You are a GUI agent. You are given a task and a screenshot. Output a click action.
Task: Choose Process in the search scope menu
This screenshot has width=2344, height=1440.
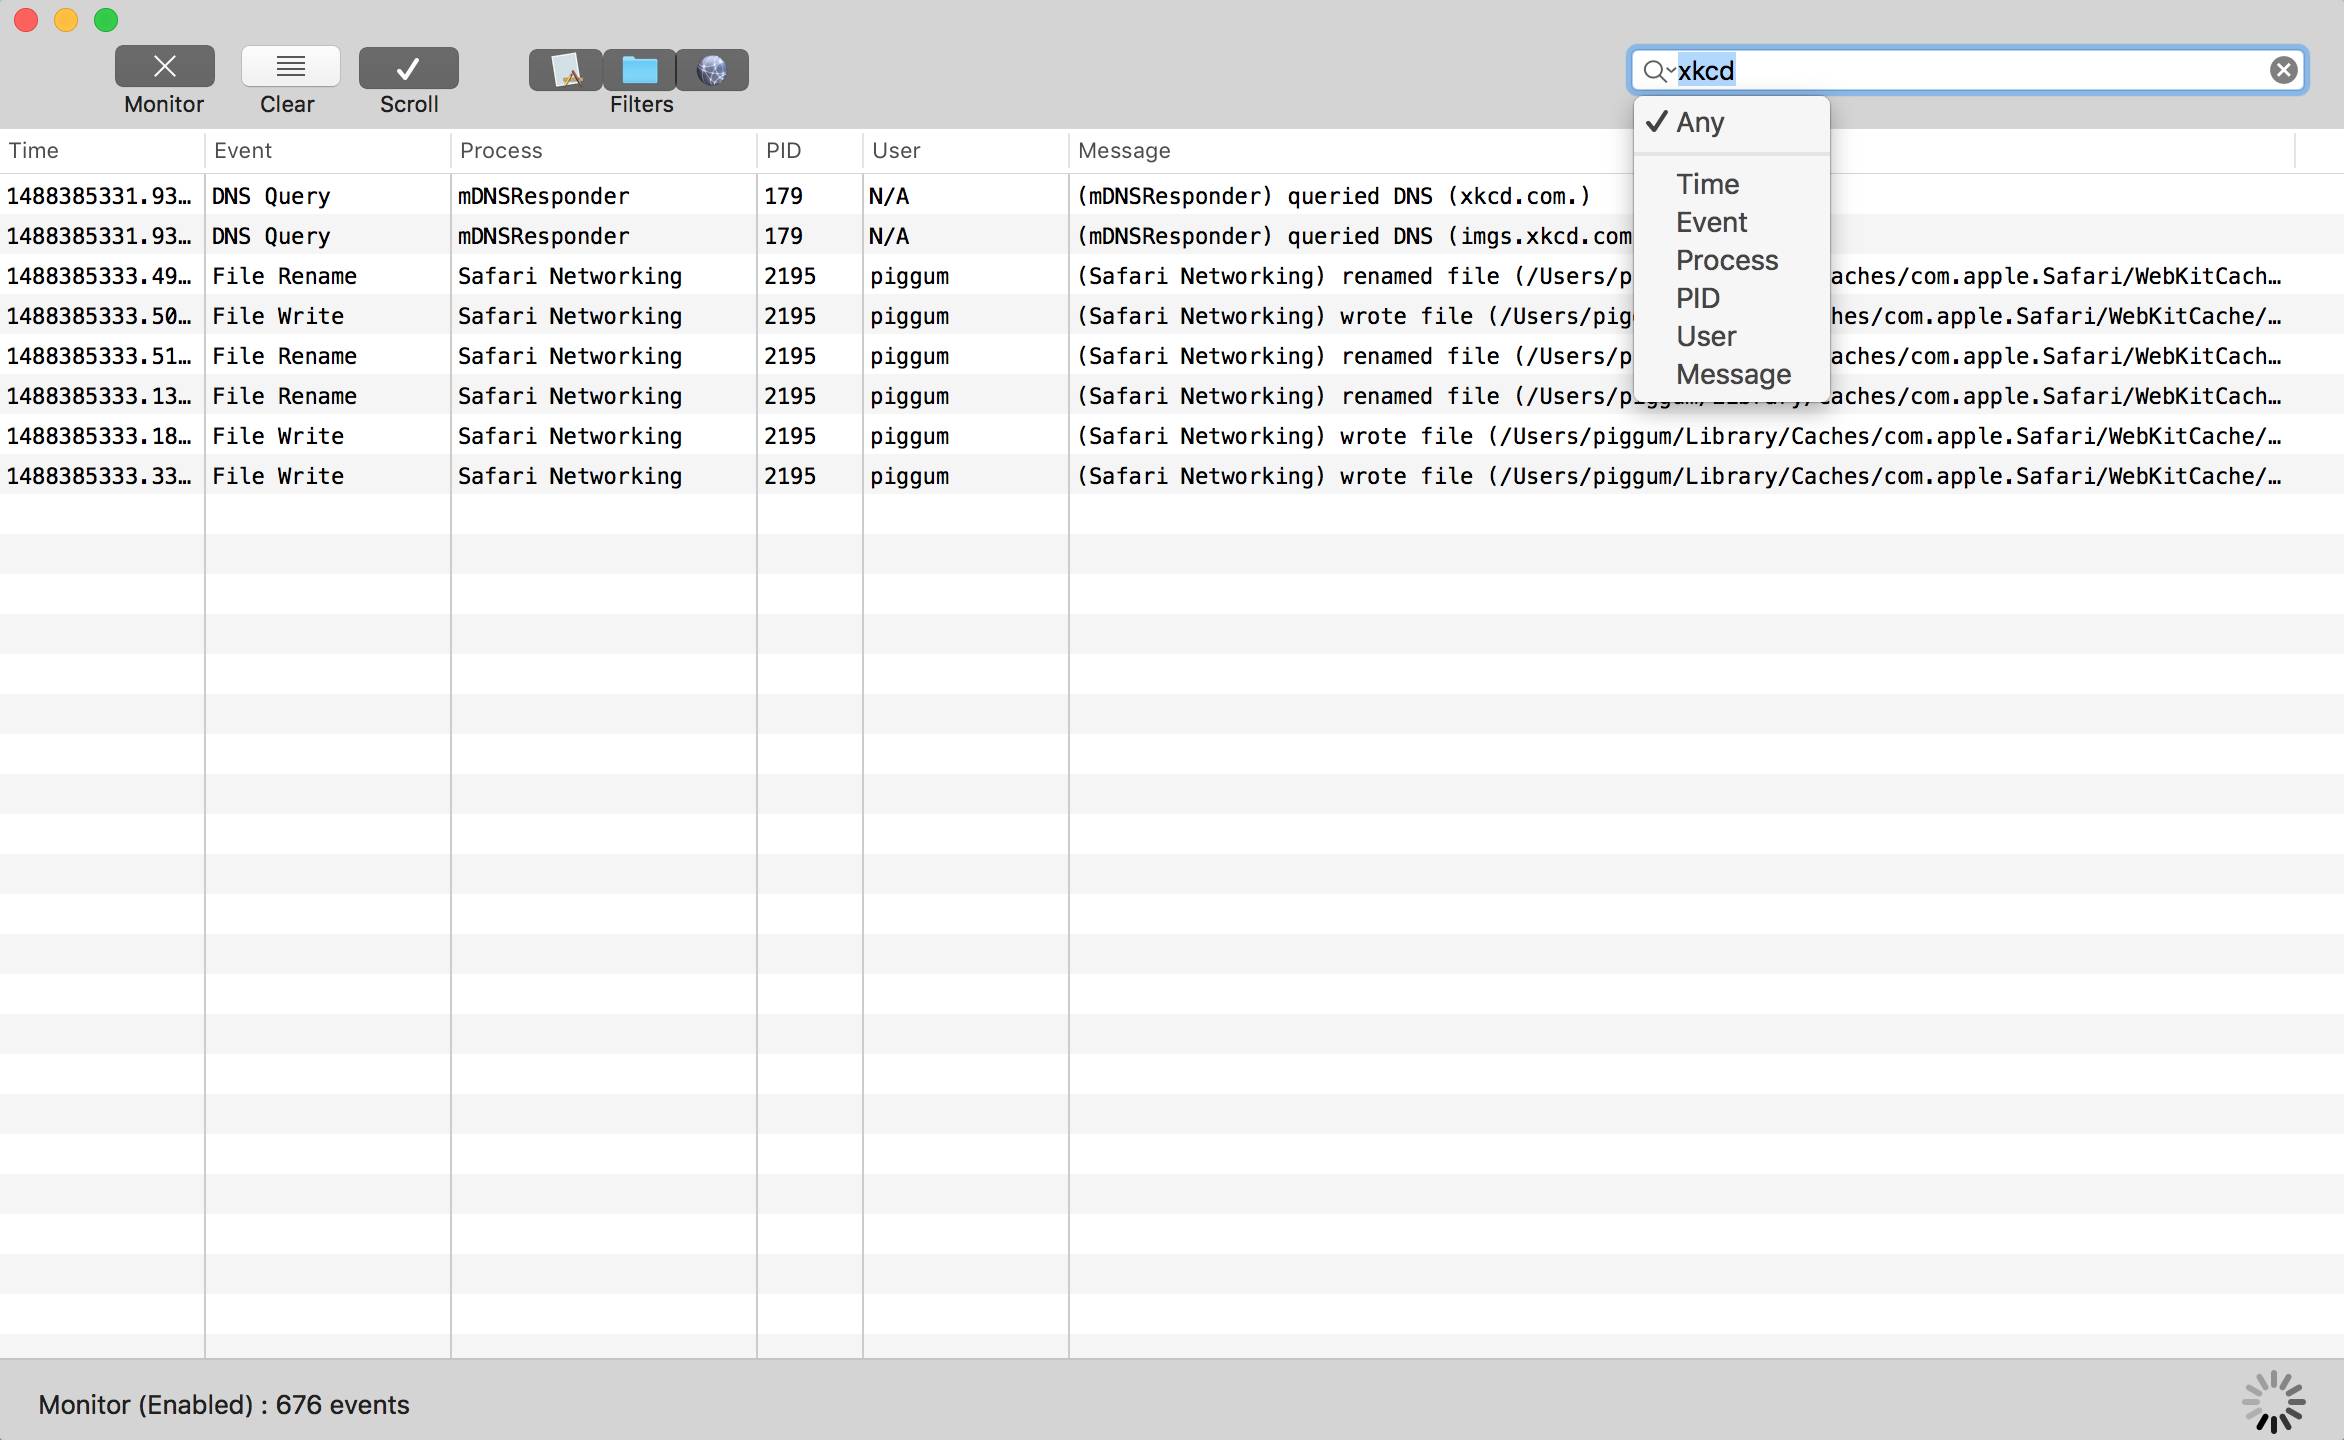(x=1727, y=260)
